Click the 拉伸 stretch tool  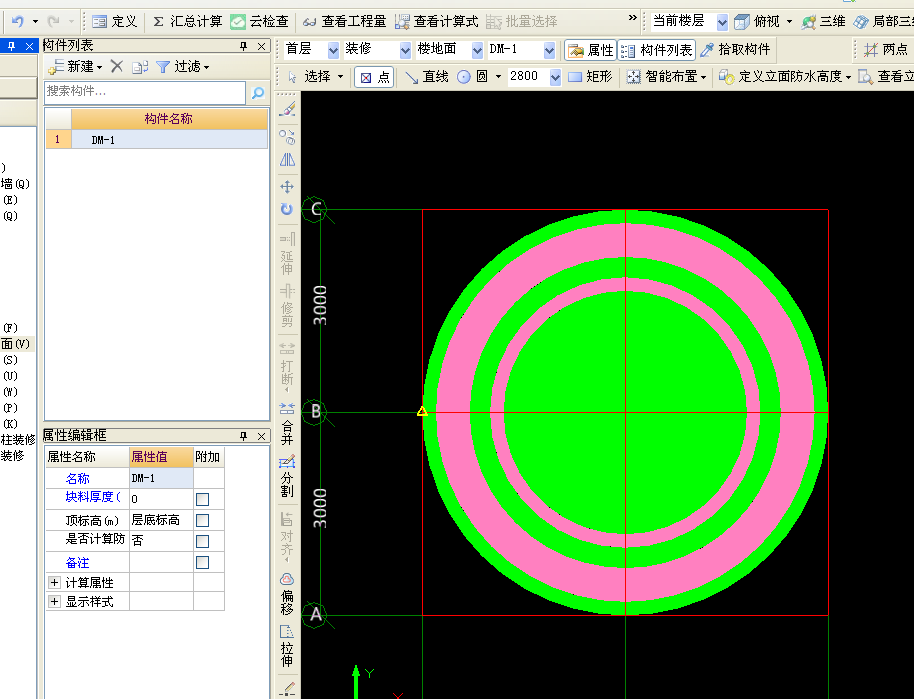click(287, 646)
